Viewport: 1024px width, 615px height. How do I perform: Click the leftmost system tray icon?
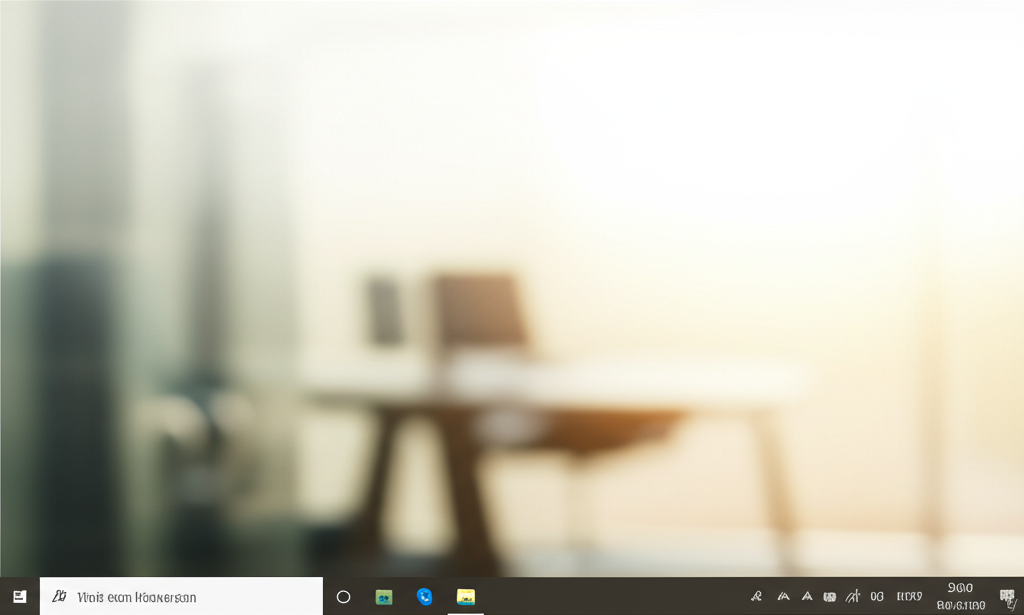(757, 597)
